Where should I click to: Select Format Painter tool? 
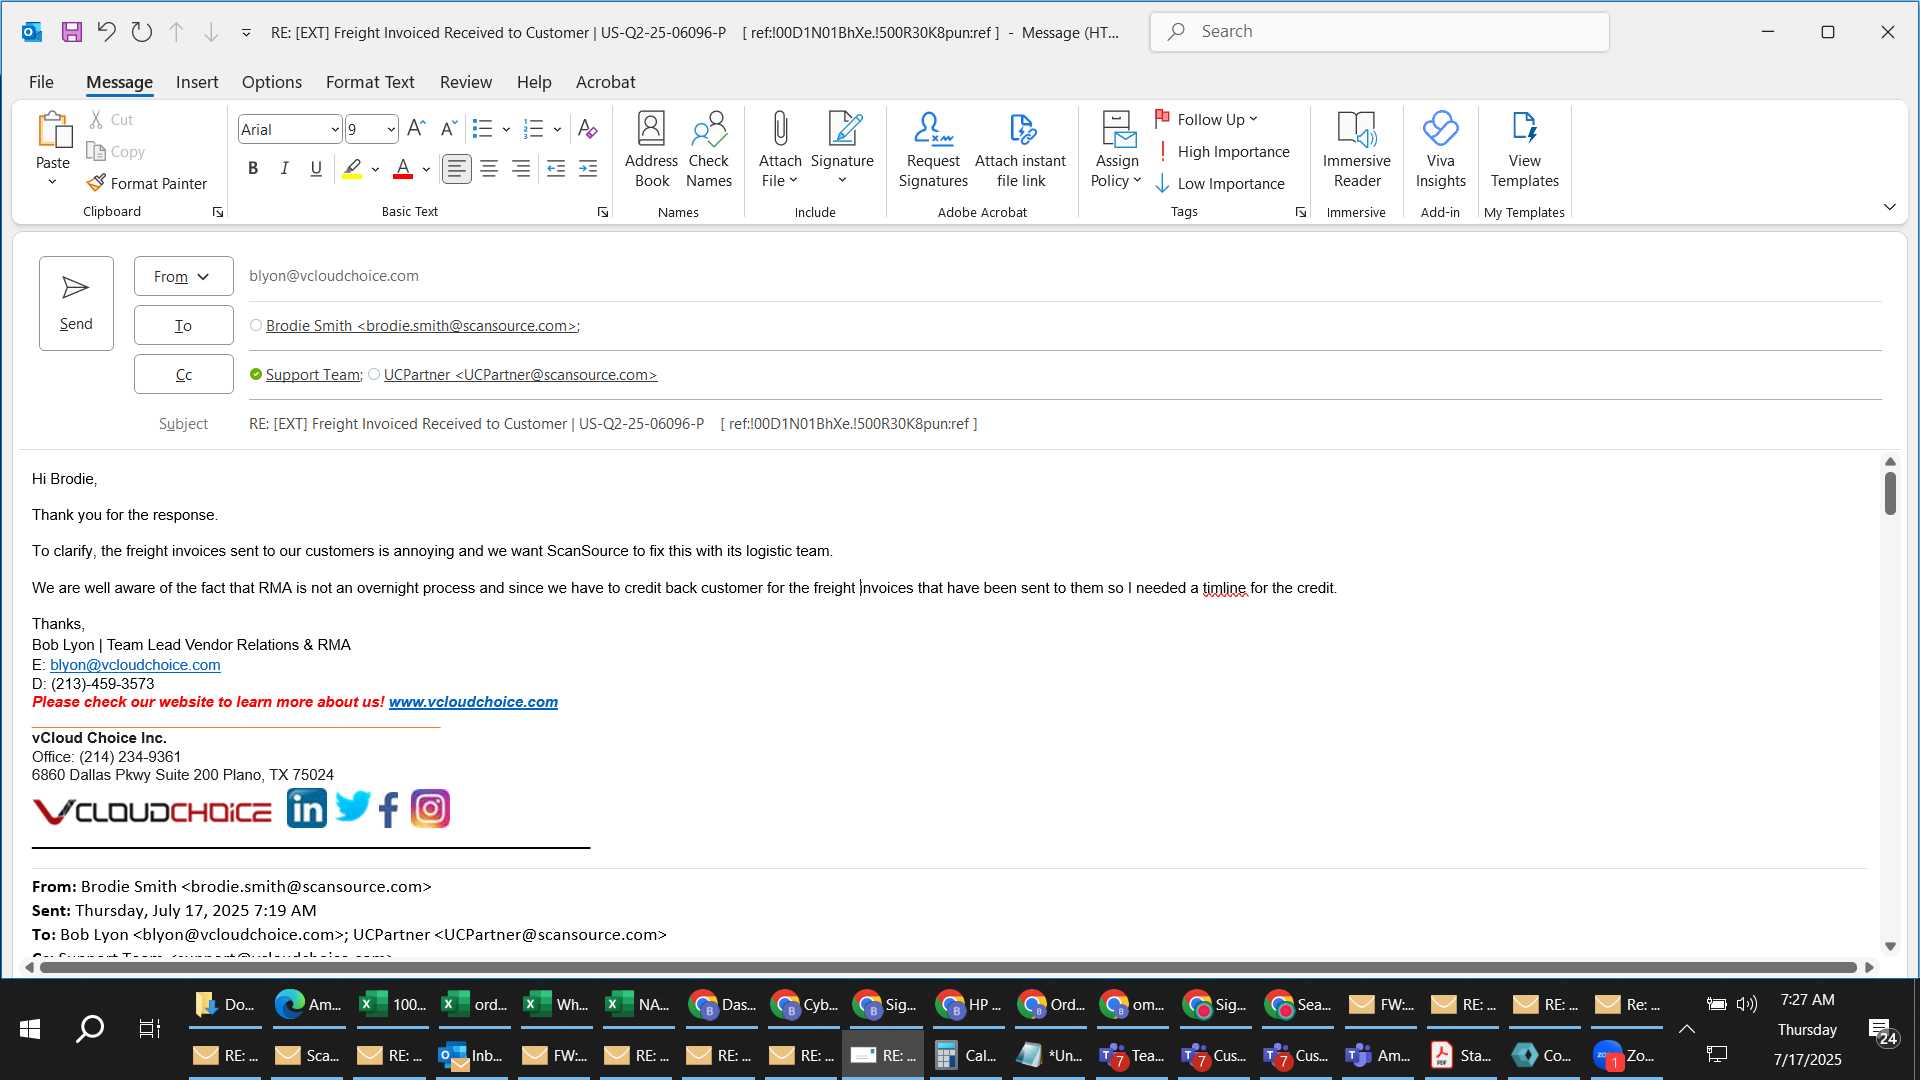147,183
